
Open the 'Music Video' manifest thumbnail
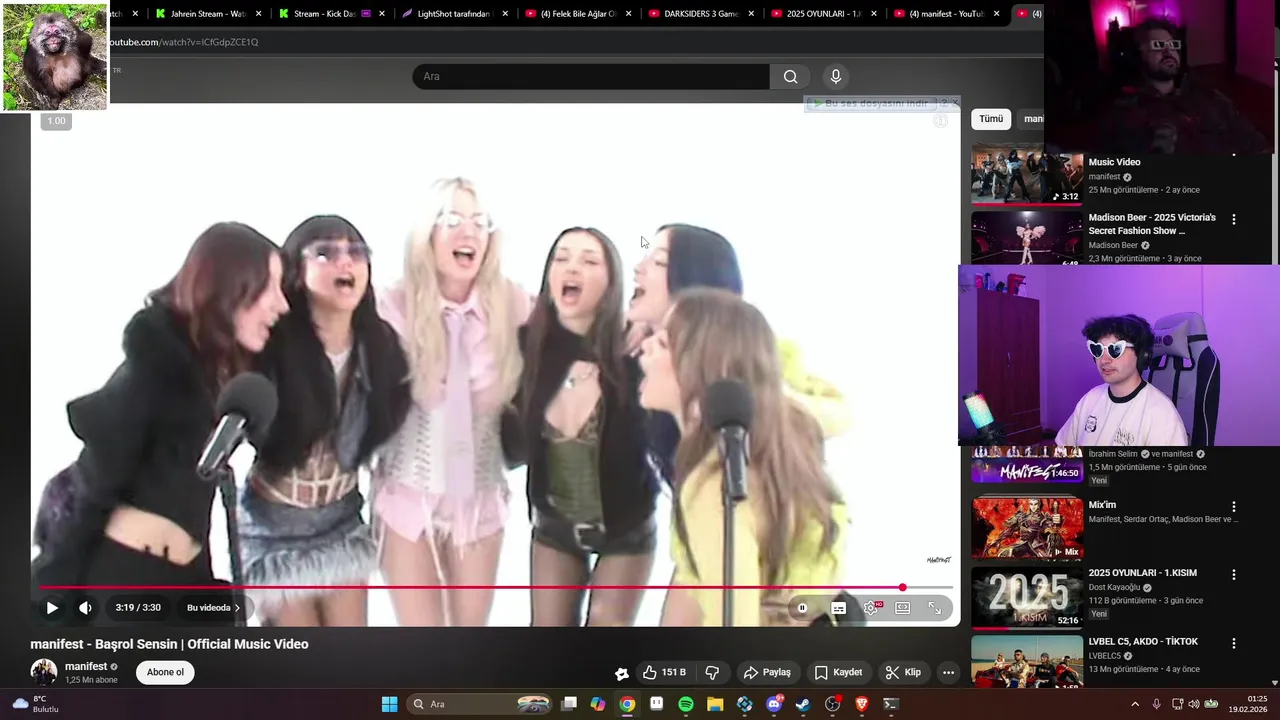point(1027,175)
